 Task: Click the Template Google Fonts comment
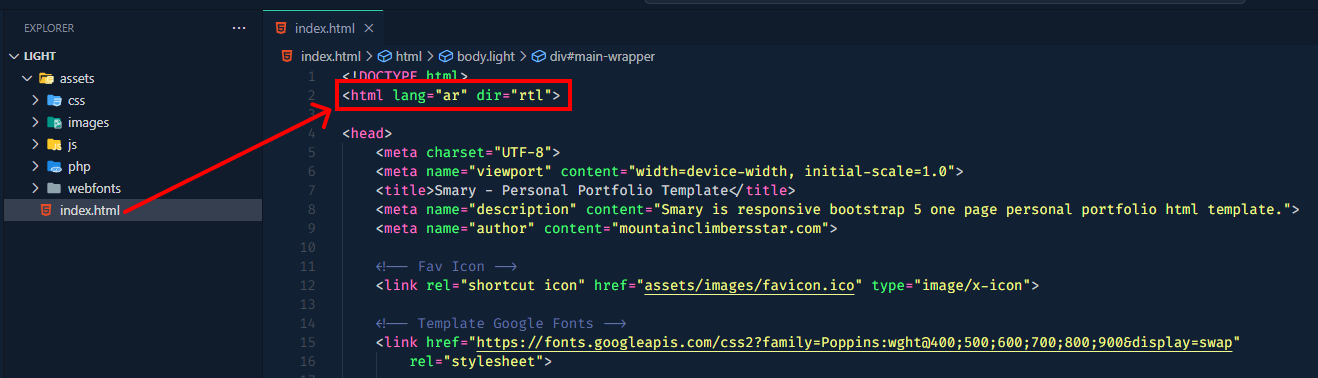tap(501, 324)
